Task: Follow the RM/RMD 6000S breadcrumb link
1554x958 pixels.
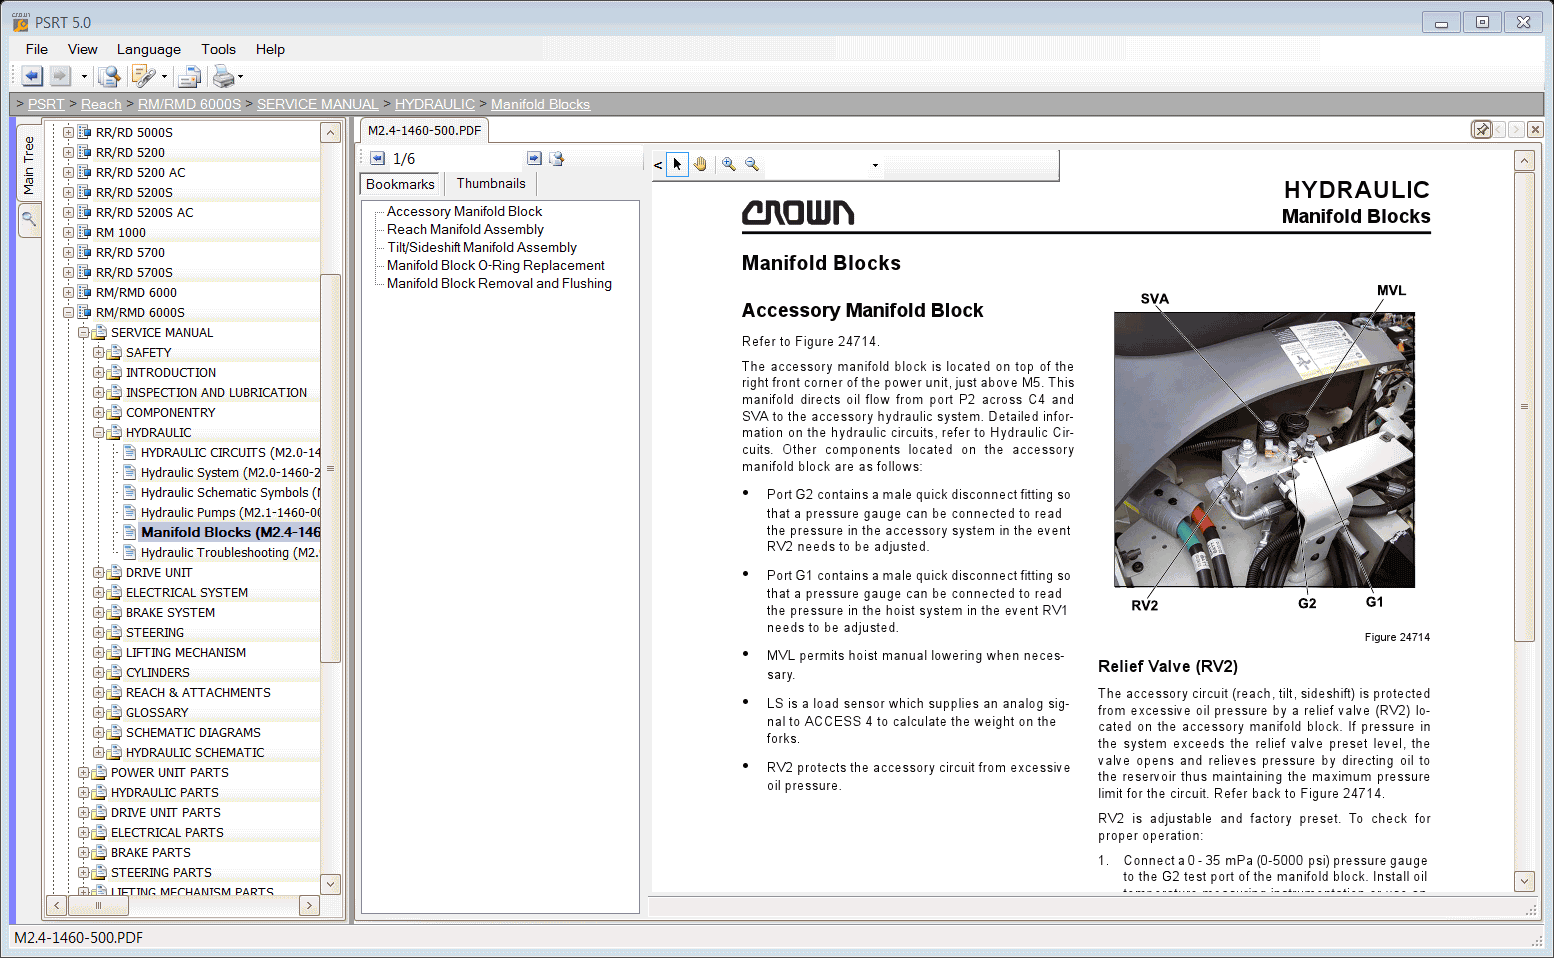Action: point(189,104)
